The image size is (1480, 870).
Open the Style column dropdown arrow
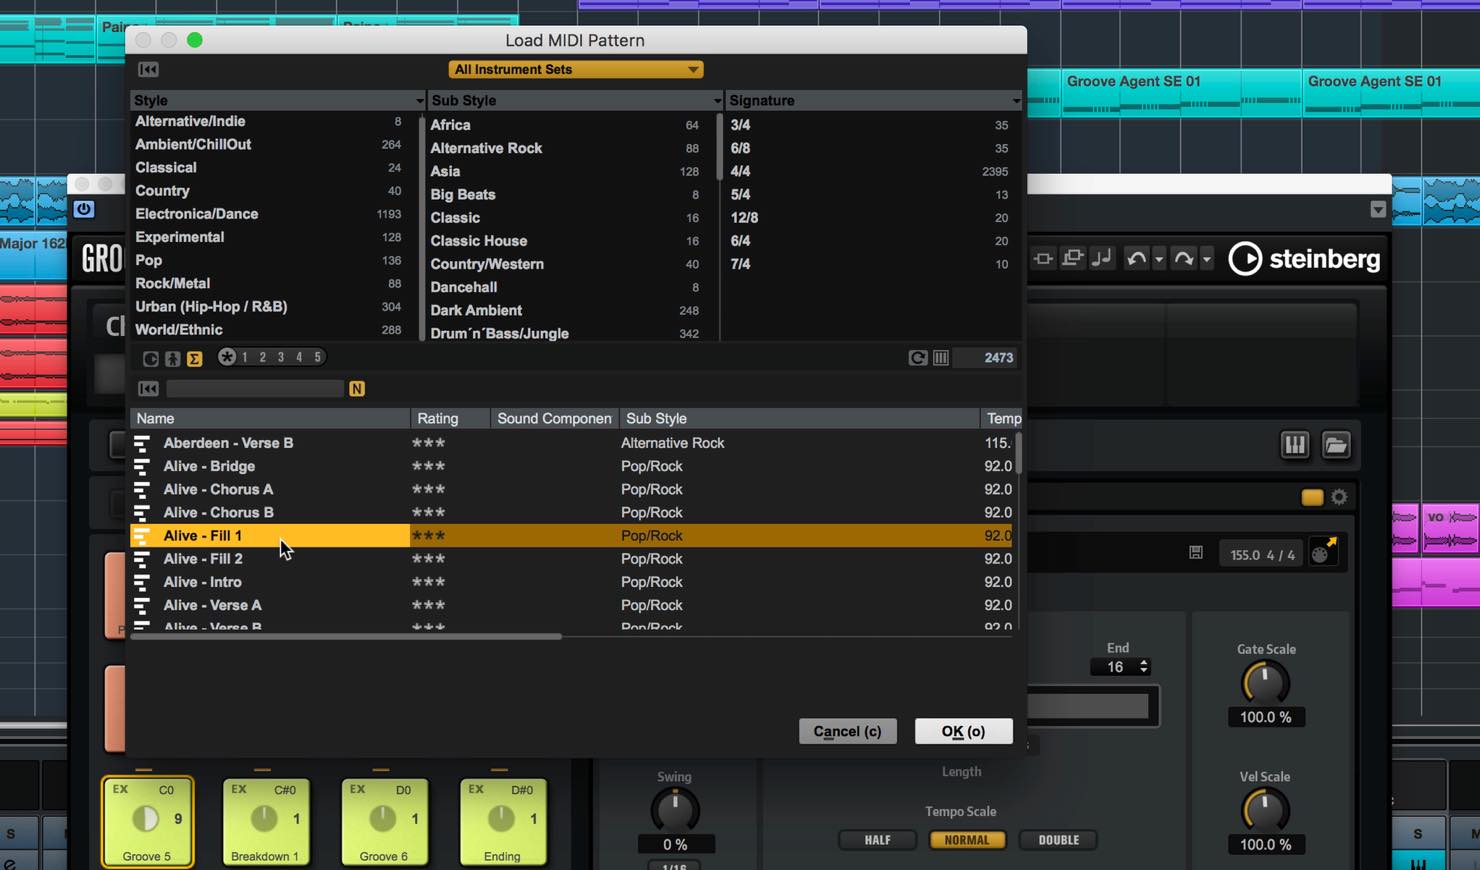[x=419, y=101]
